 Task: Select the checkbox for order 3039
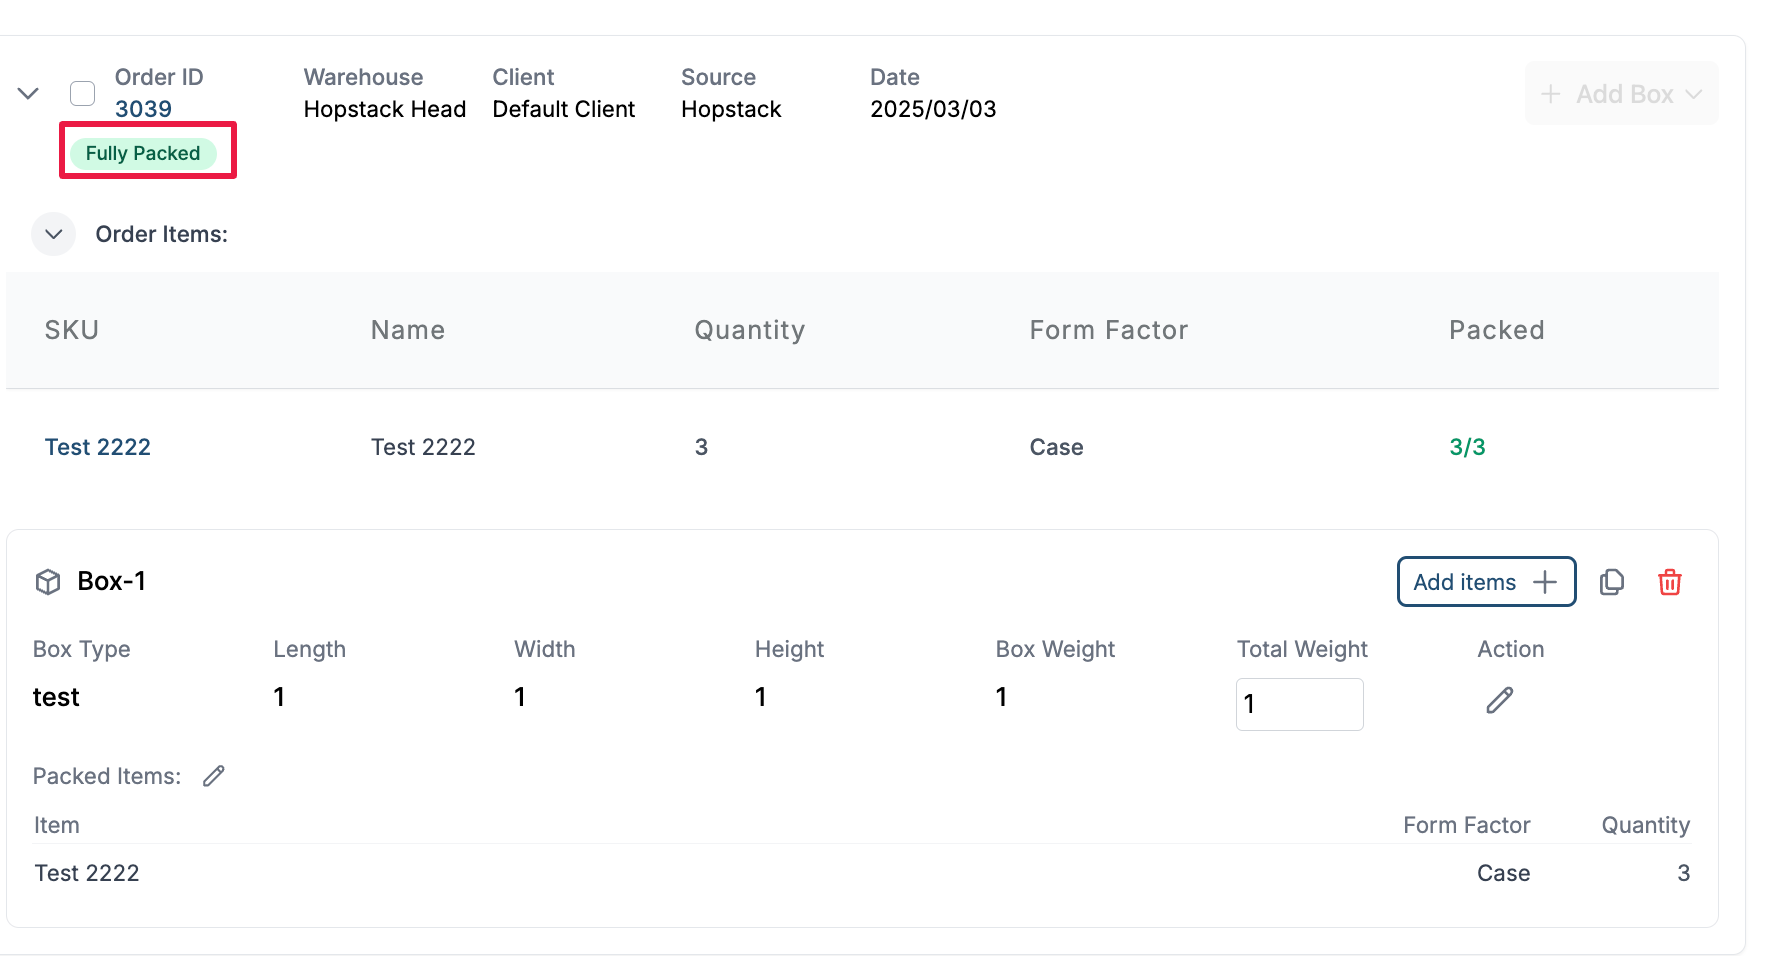(x=82, y=93)
